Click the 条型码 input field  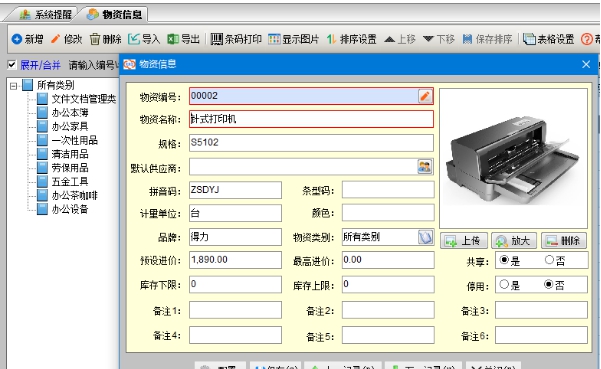click(388, 190)
